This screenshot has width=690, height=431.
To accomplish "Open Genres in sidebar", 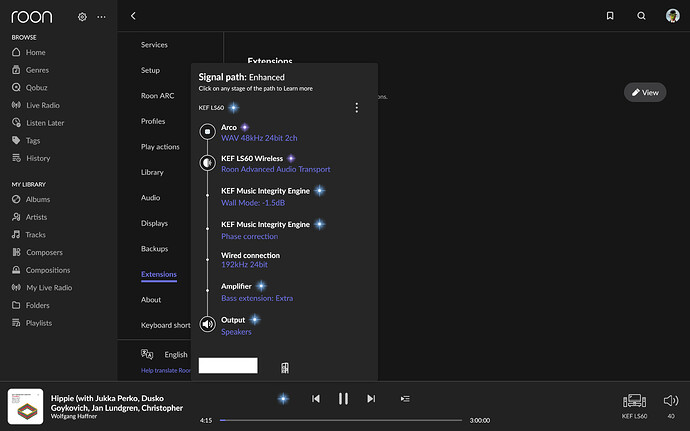I will [x=30, y=70].
